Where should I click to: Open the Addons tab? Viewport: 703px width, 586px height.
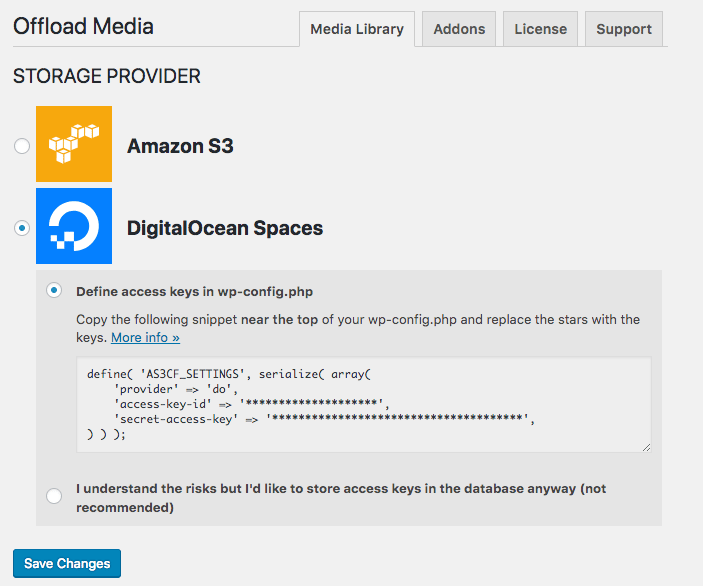coord(459,29)
